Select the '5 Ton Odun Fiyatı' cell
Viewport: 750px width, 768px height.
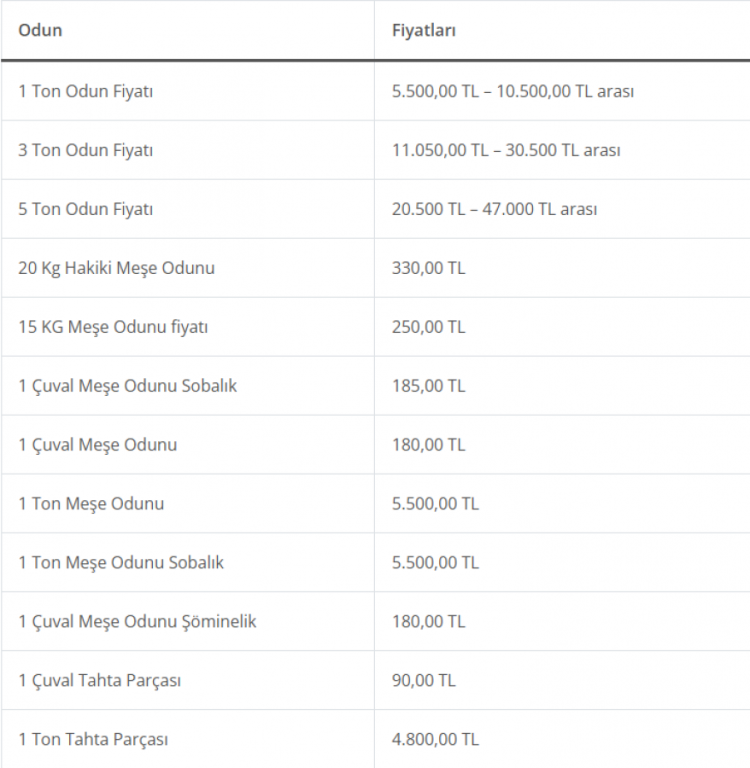pyautogui.click(x=86, y=209)
